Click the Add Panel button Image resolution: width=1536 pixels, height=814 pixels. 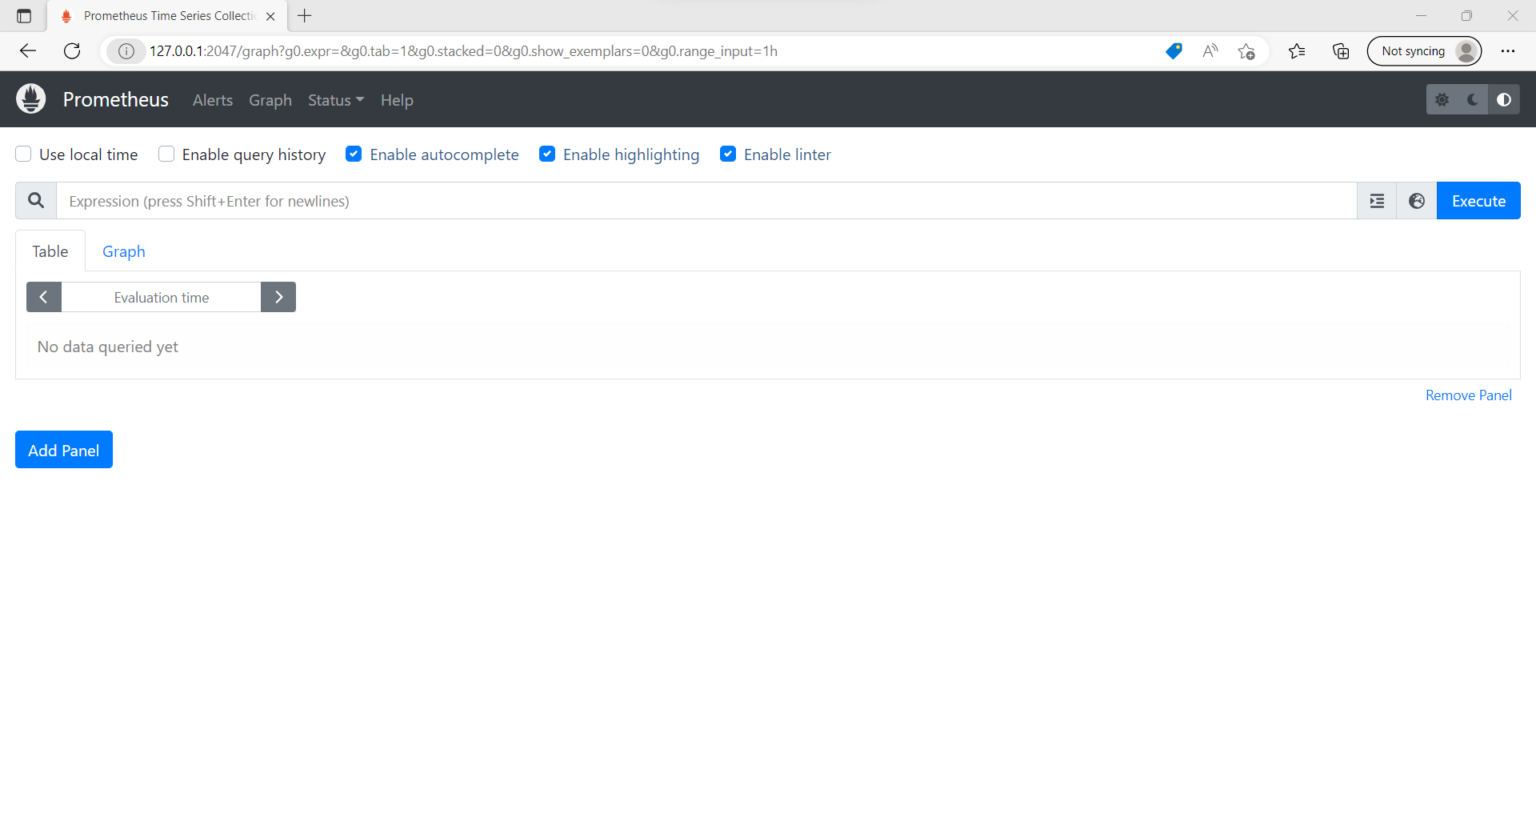point(63,449)
